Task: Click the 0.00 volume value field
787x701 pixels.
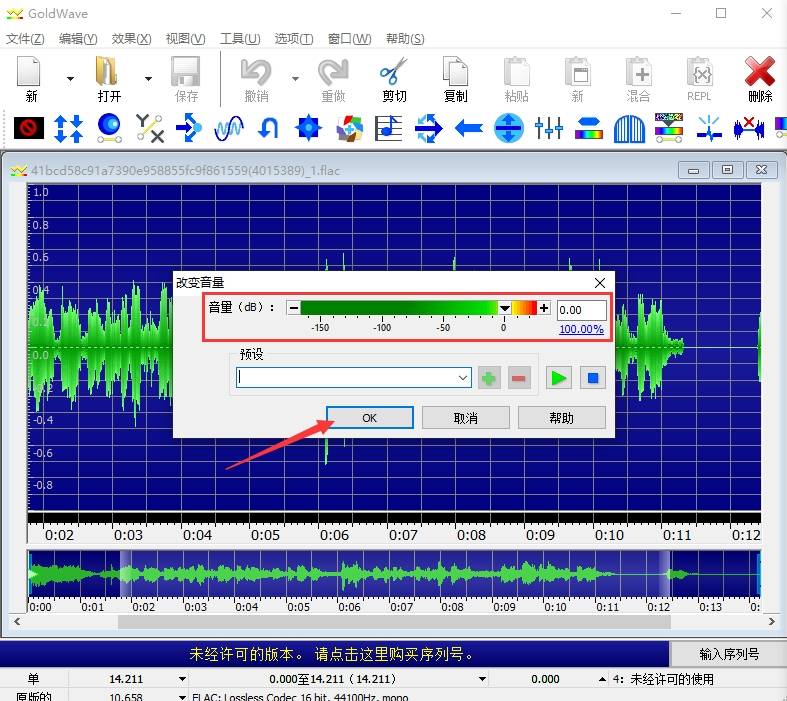Action: [x=582, y=310]
